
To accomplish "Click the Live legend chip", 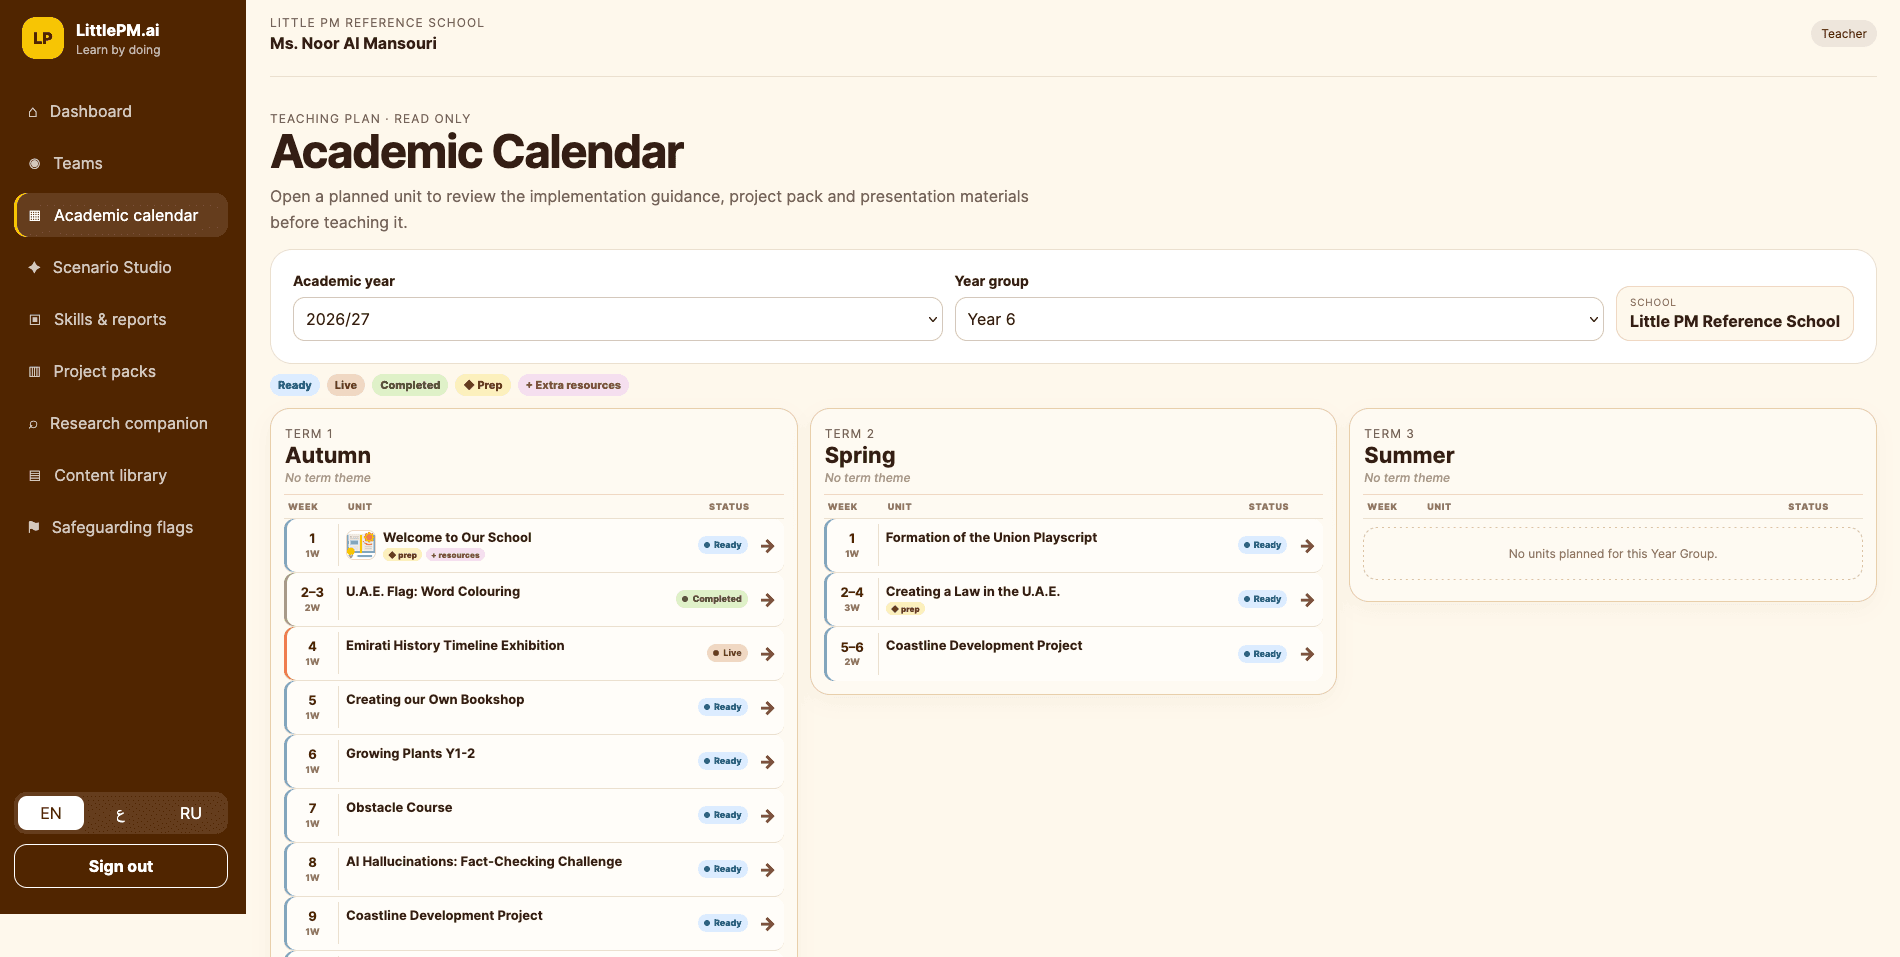I will pos(346,385).
